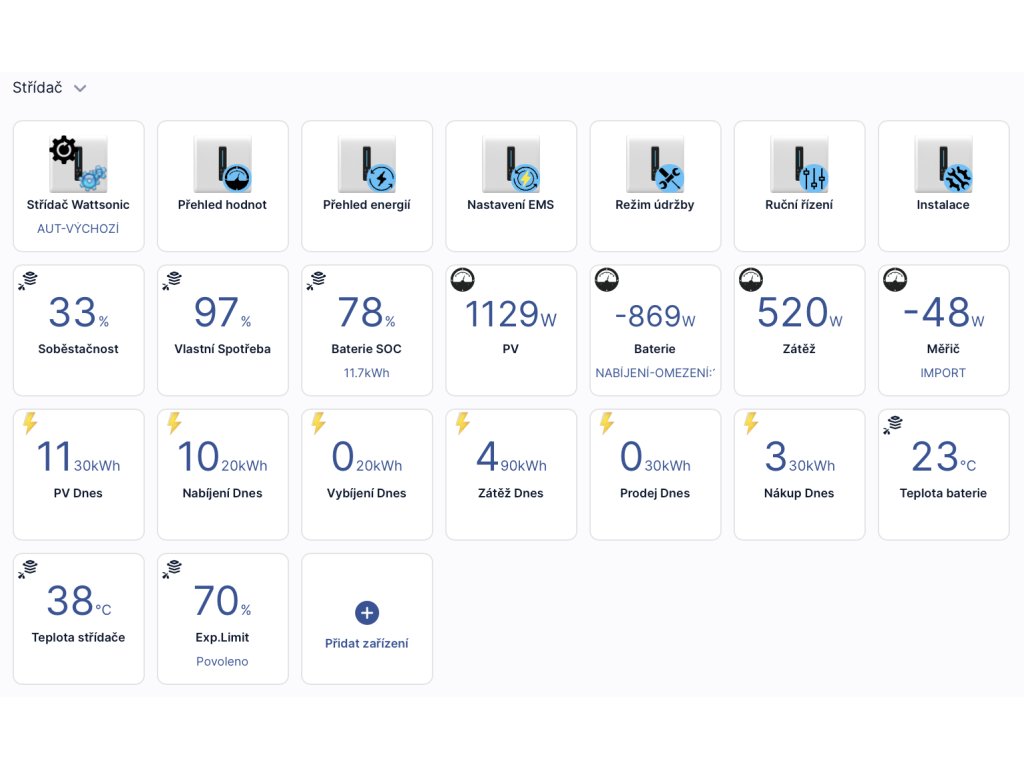Click the lightning icon on PV Dnes
This screenshot has height=768, width=1024.
coord(30,424)
